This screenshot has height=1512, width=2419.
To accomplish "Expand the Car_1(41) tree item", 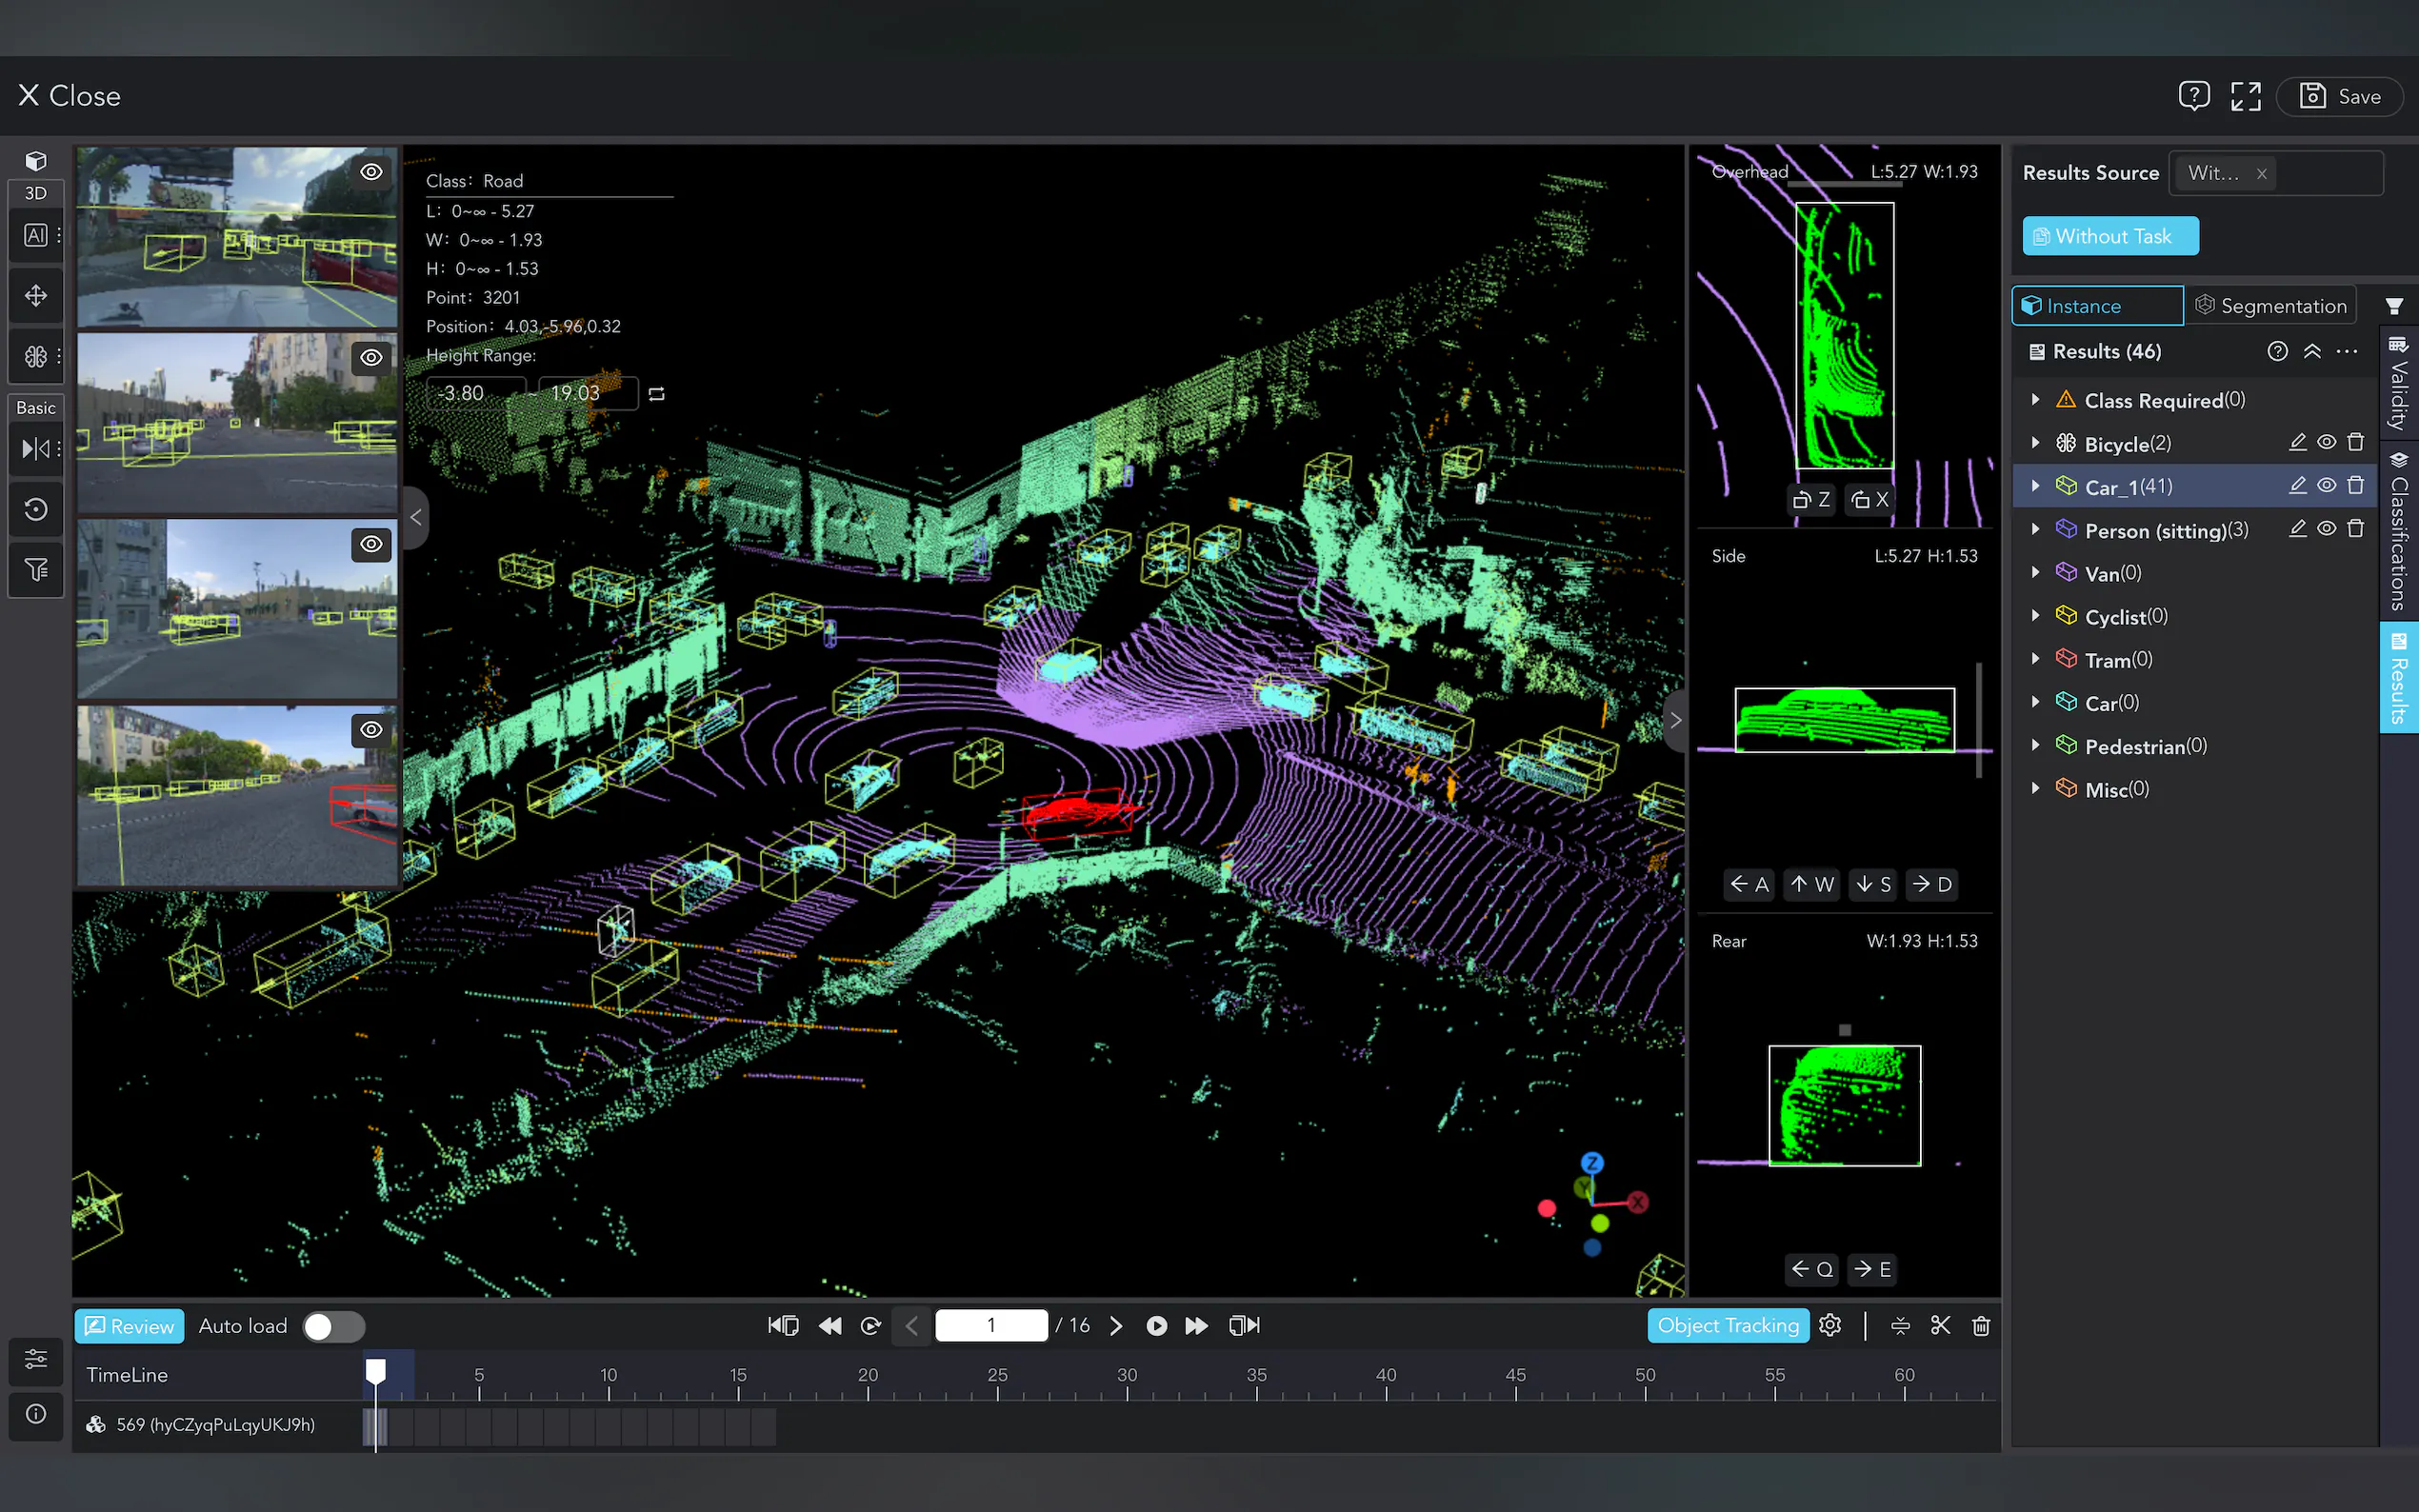I will [x=2035, y=486].
